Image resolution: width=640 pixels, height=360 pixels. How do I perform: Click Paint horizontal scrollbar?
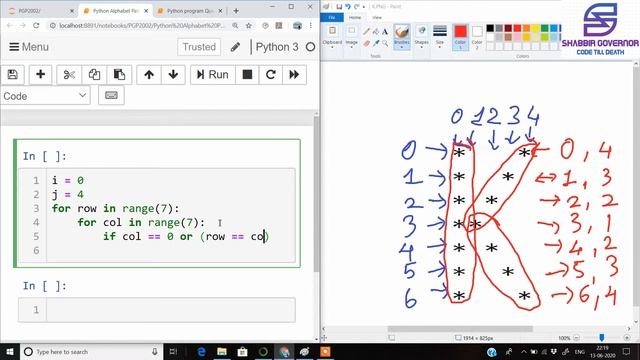(460, 329)
